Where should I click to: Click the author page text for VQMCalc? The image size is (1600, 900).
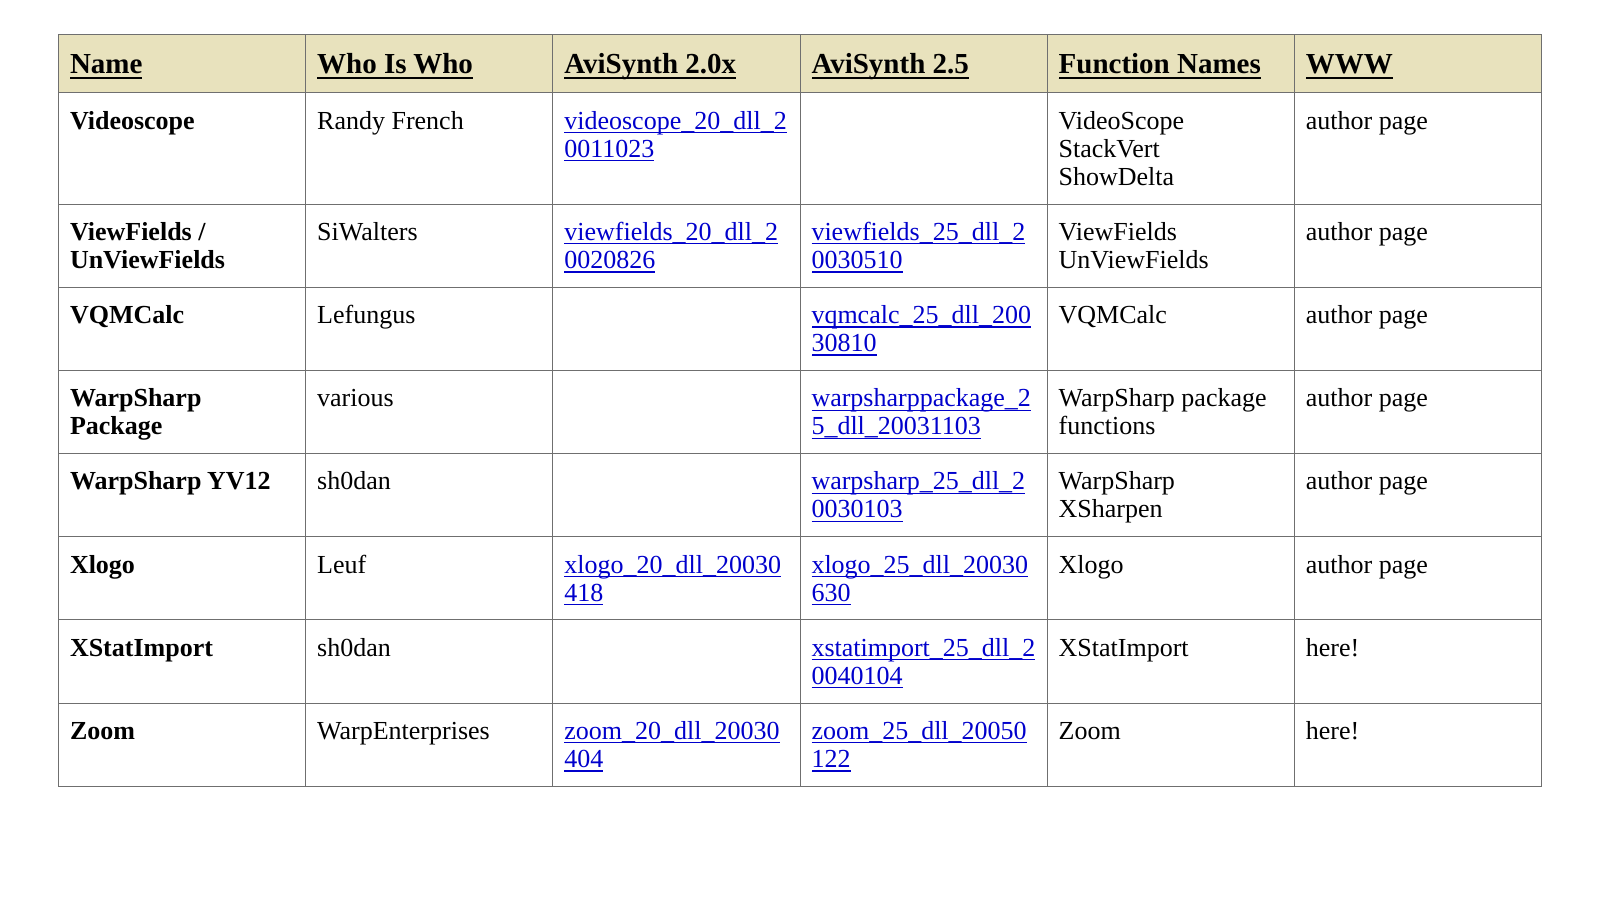[x=1367, y=315]
